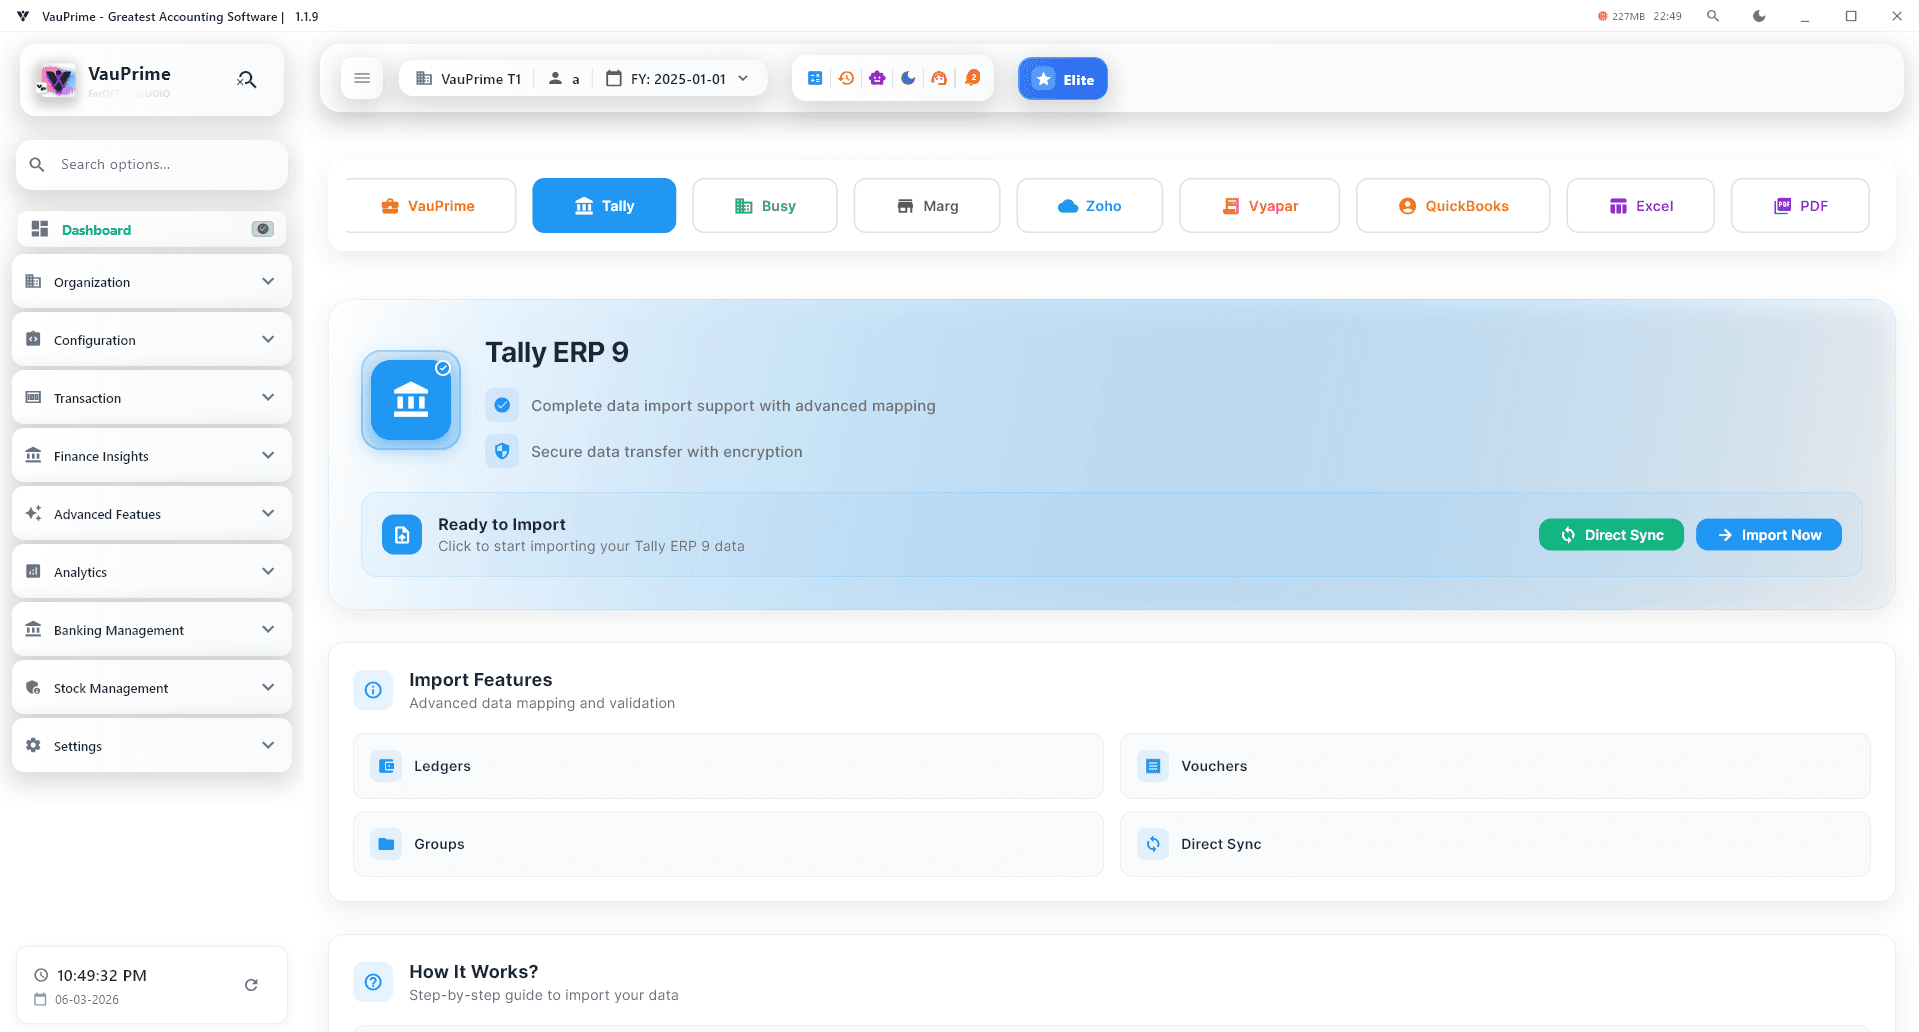Click the shield encryption icon

pos(502,451)
